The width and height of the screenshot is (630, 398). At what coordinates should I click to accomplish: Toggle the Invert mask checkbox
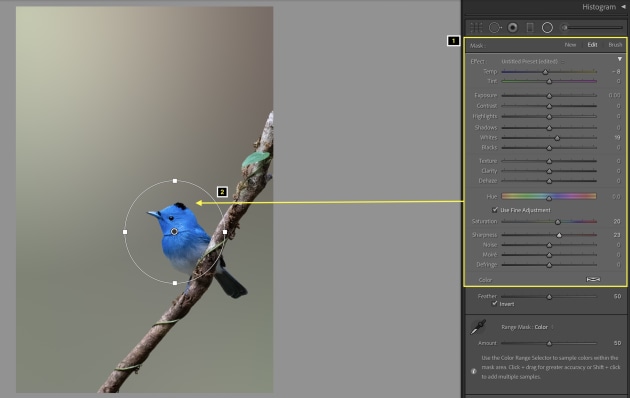[495, 304]
